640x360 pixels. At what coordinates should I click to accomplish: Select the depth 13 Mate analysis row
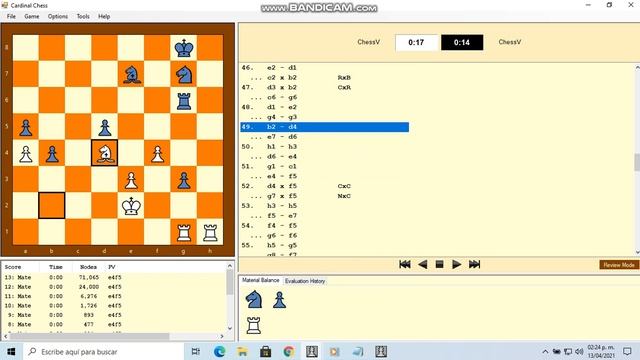pyautogui.click(x=114, y=278)
